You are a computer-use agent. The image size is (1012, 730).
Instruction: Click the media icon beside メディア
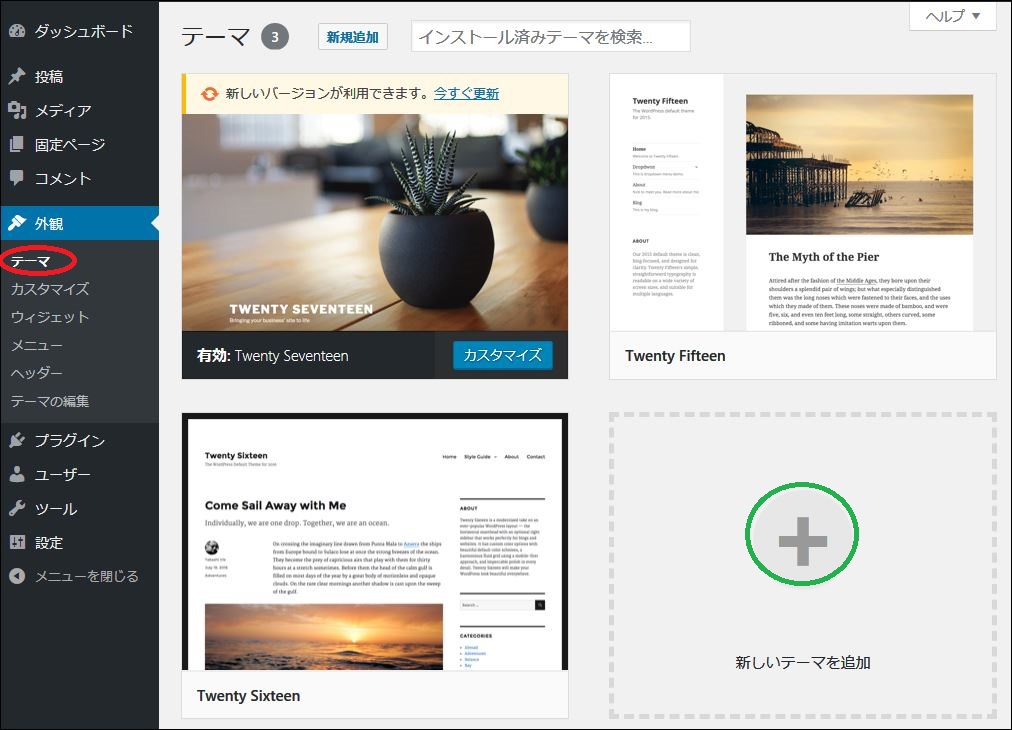pyautogui.click(x=17, y=110)
